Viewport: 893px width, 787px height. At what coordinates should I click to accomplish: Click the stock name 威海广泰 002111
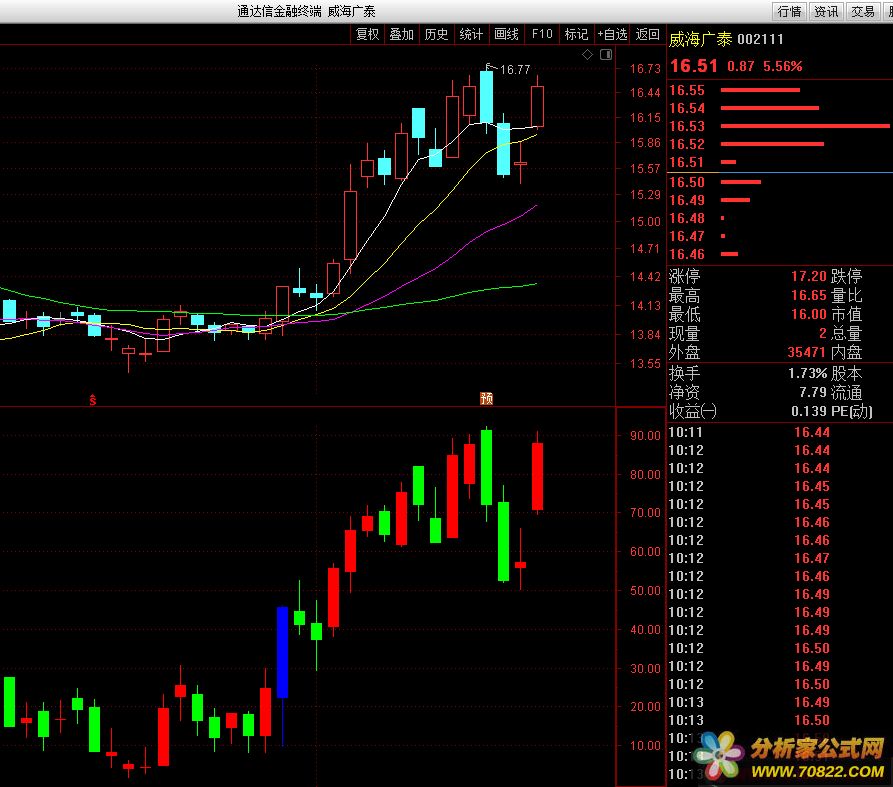pos(726,39)
